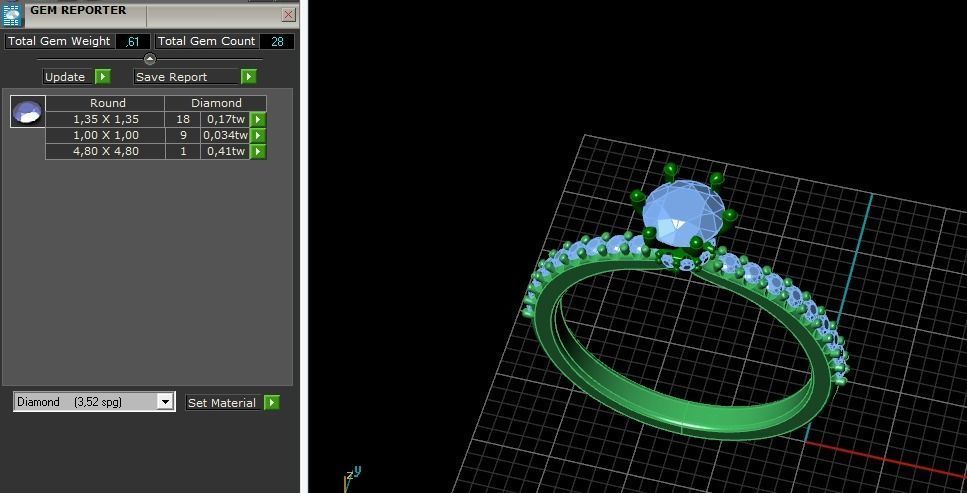Image resolution: width=967 pixels, height=493 pixels.
Task: Click the Update button label
Action: (68, 77)
